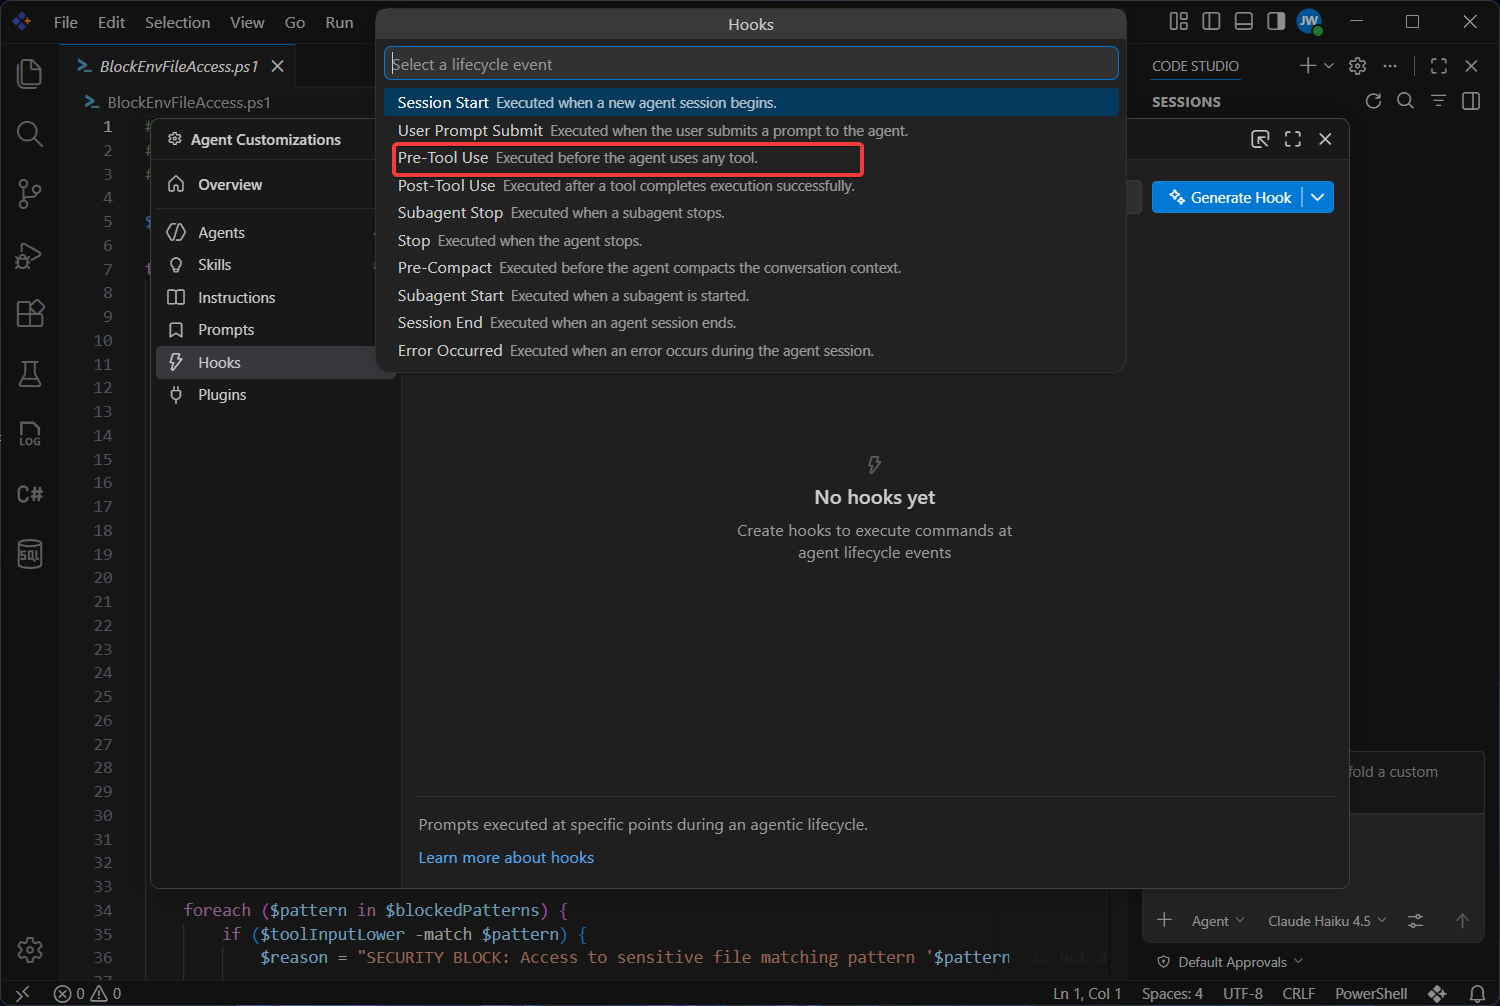Image resolution: width=1500 pixels, height=1006 pixels.
Task: Open the Generate Hook dropdown arrow
Action: (x=1318, y=197)
